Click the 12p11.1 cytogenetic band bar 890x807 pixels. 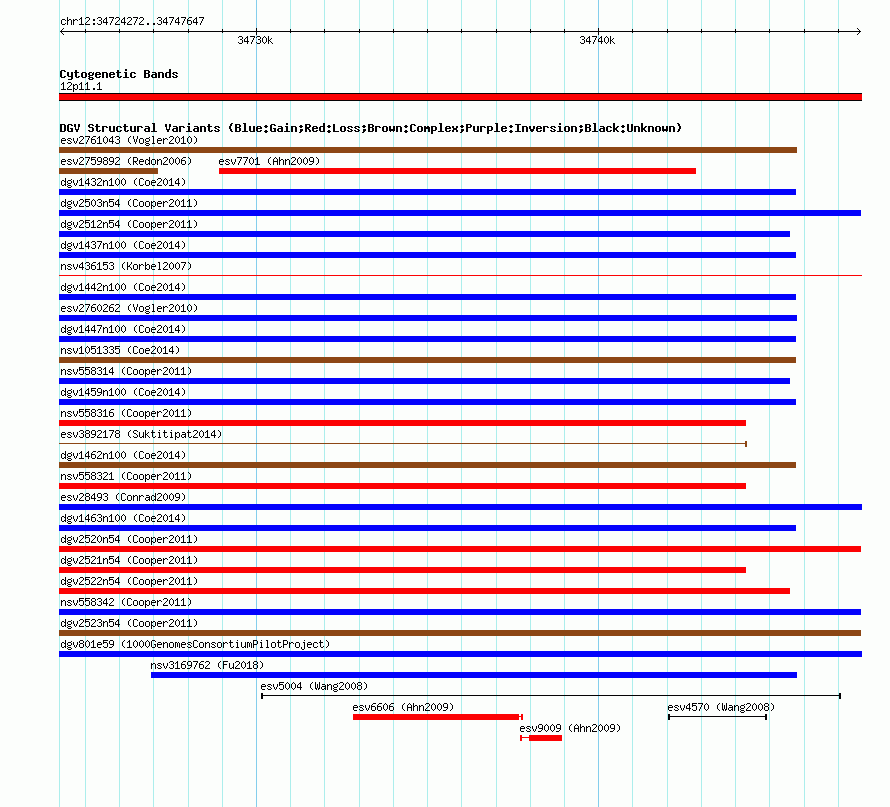pos(460,97)
